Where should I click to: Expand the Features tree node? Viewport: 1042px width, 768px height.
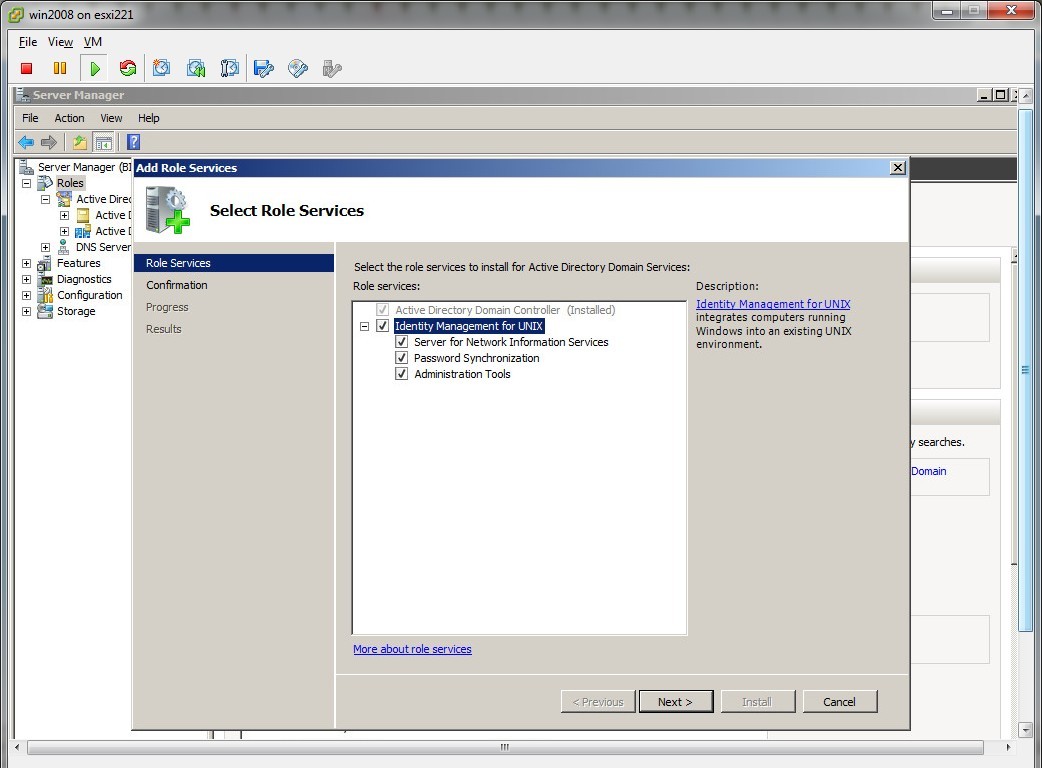coord(26,263)
